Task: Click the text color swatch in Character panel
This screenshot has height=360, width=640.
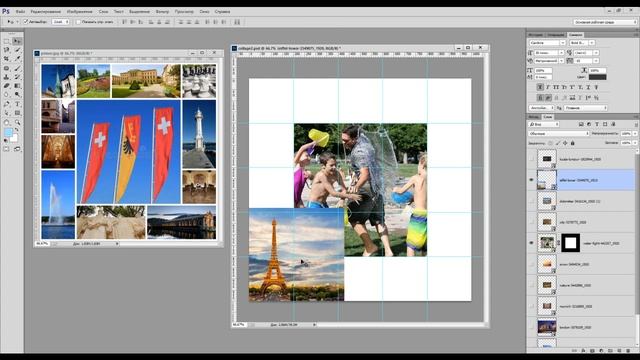Action: pos(597,77)
